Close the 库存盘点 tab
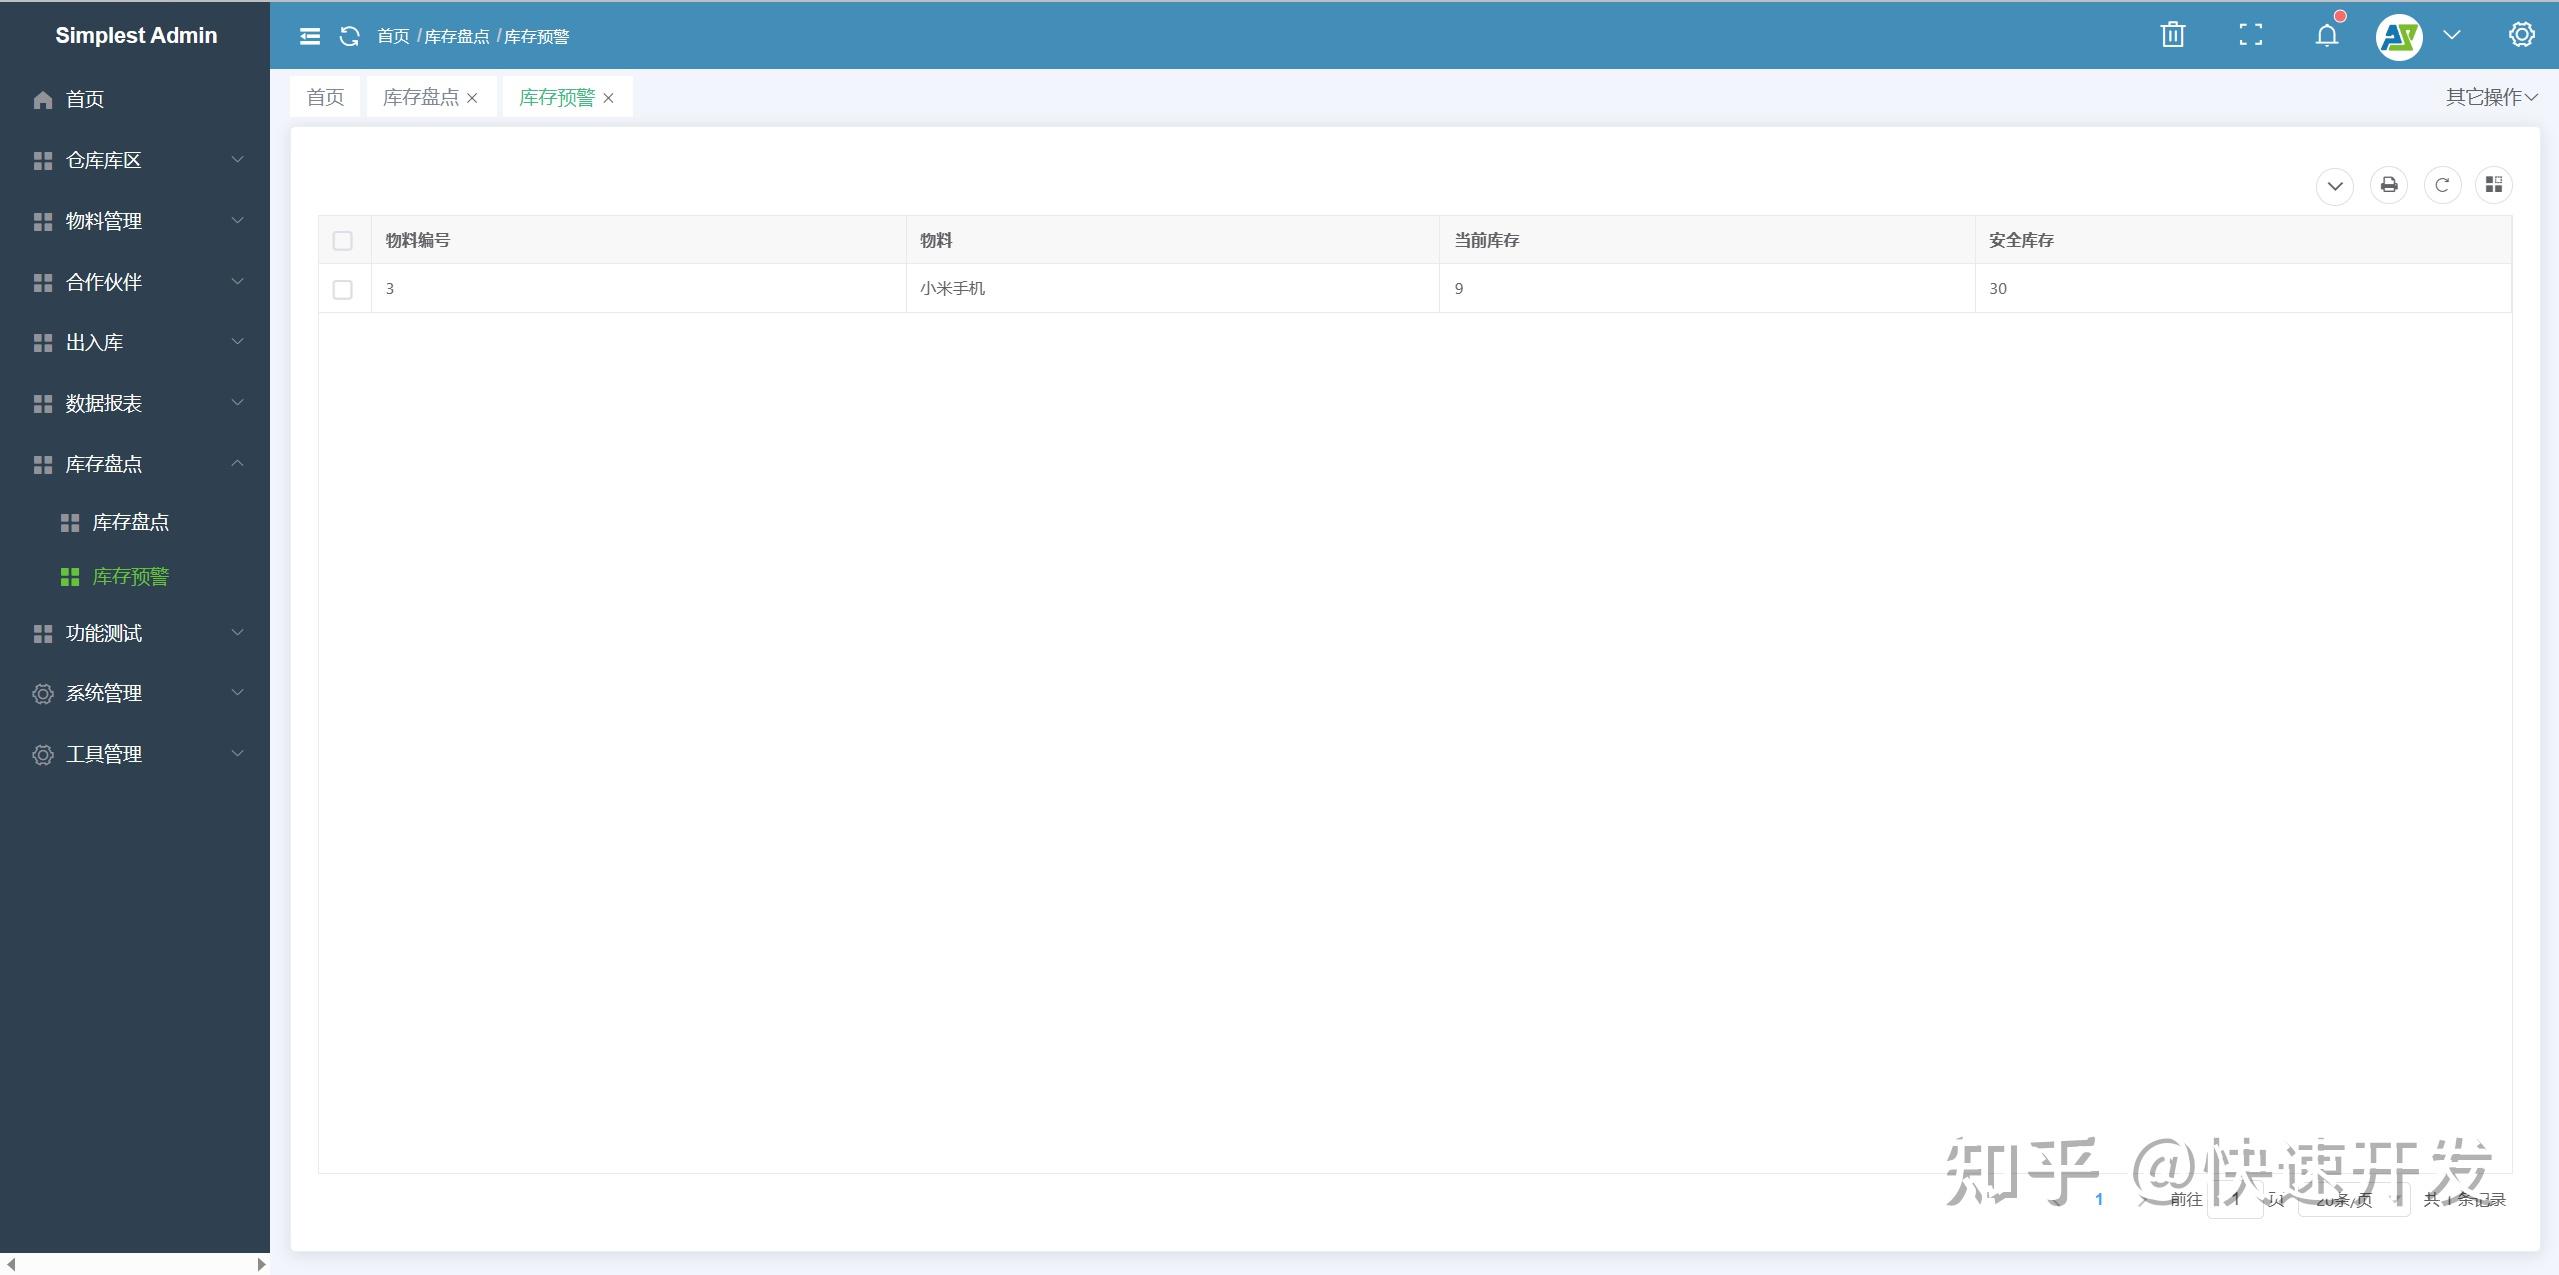Viewport: 2559px width, 1275px height. [472, 98]
